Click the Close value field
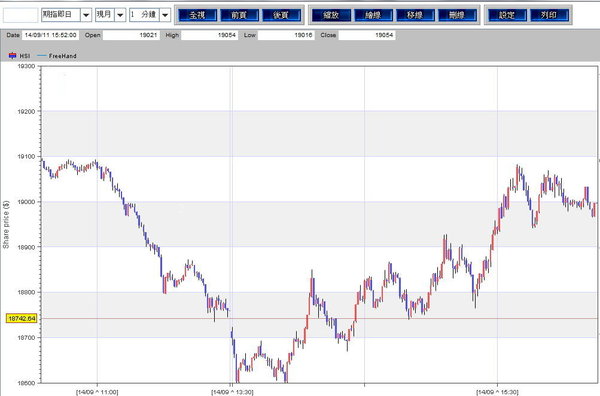This screenshot has height=396, width=600. pos(367,35)
